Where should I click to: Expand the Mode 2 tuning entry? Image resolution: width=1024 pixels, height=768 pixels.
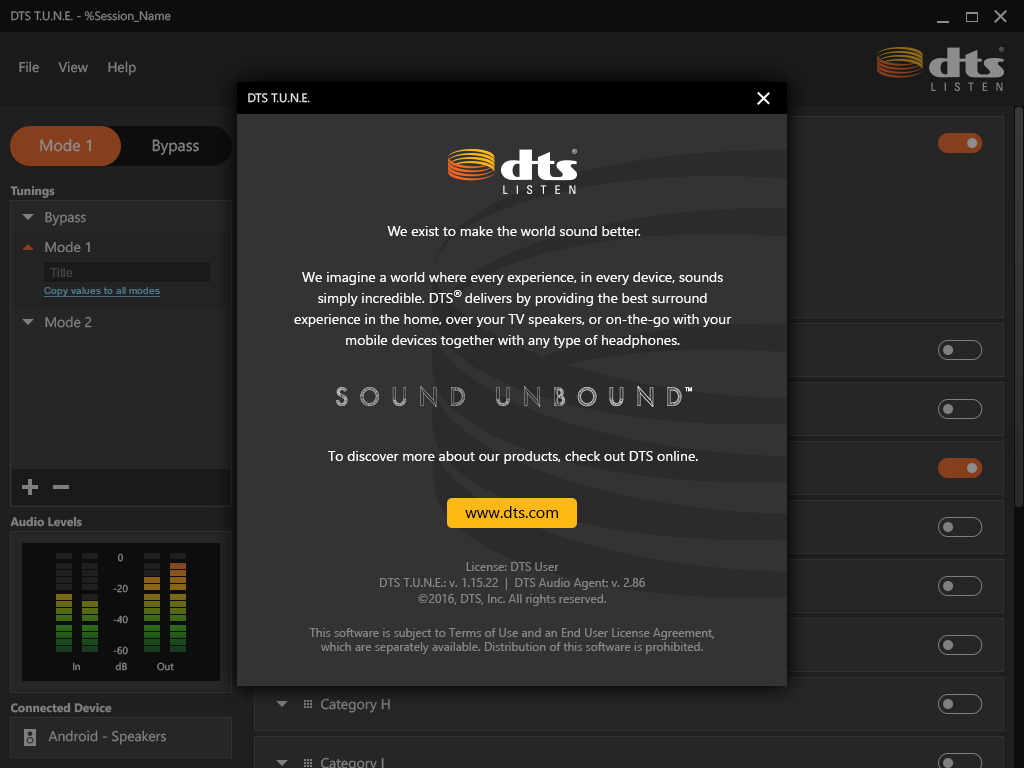(x=28, y=322)
